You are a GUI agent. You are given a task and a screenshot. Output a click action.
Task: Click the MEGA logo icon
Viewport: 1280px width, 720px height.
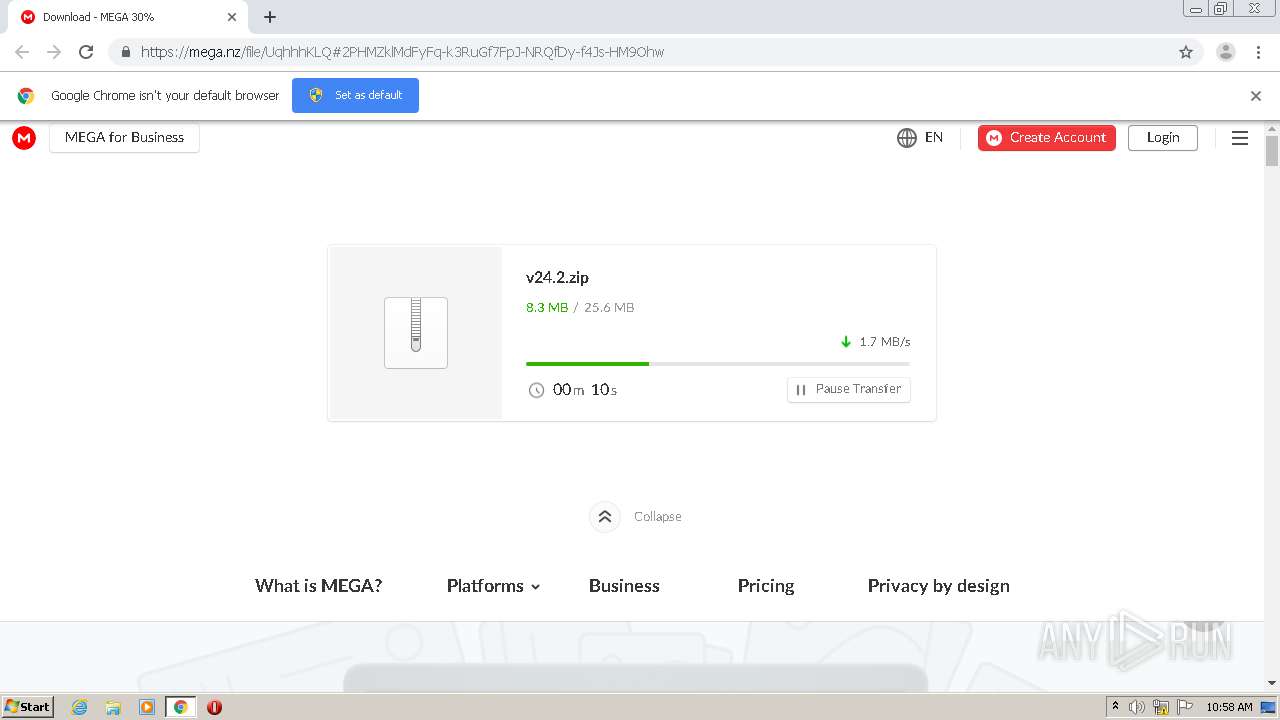(24, 138)
